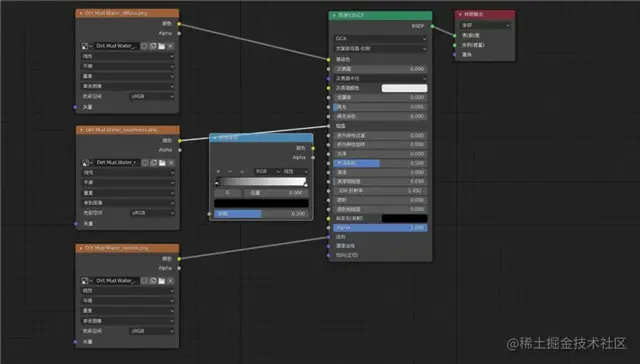
Task: Open image source dropdown in roughness node
Action: coord(128,203)
